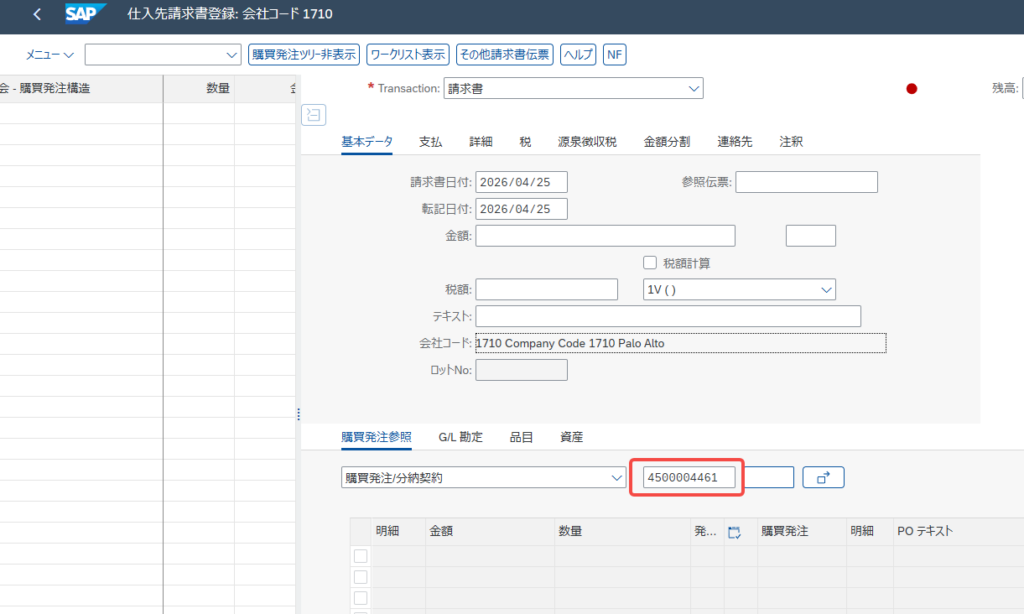The width and height of the screenshot is (1024, 614).
Task: Click the calendar icon in the table header
Action: click(x=735, y=532)
